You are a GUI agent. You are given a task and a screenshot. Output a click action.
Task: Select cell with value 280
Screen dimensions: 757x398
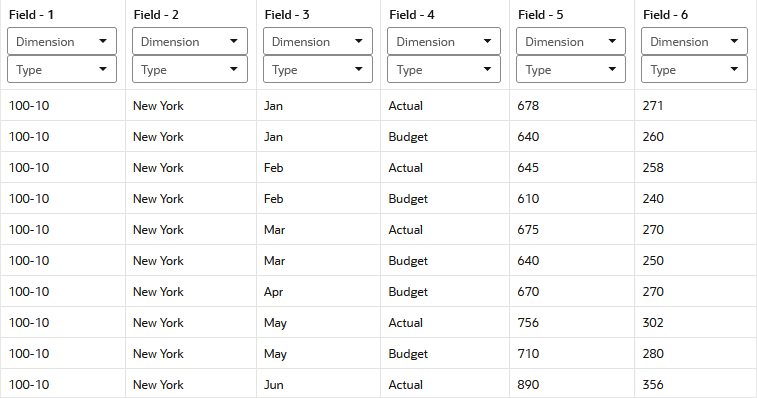pyautogui.click(x=695, y=354)
